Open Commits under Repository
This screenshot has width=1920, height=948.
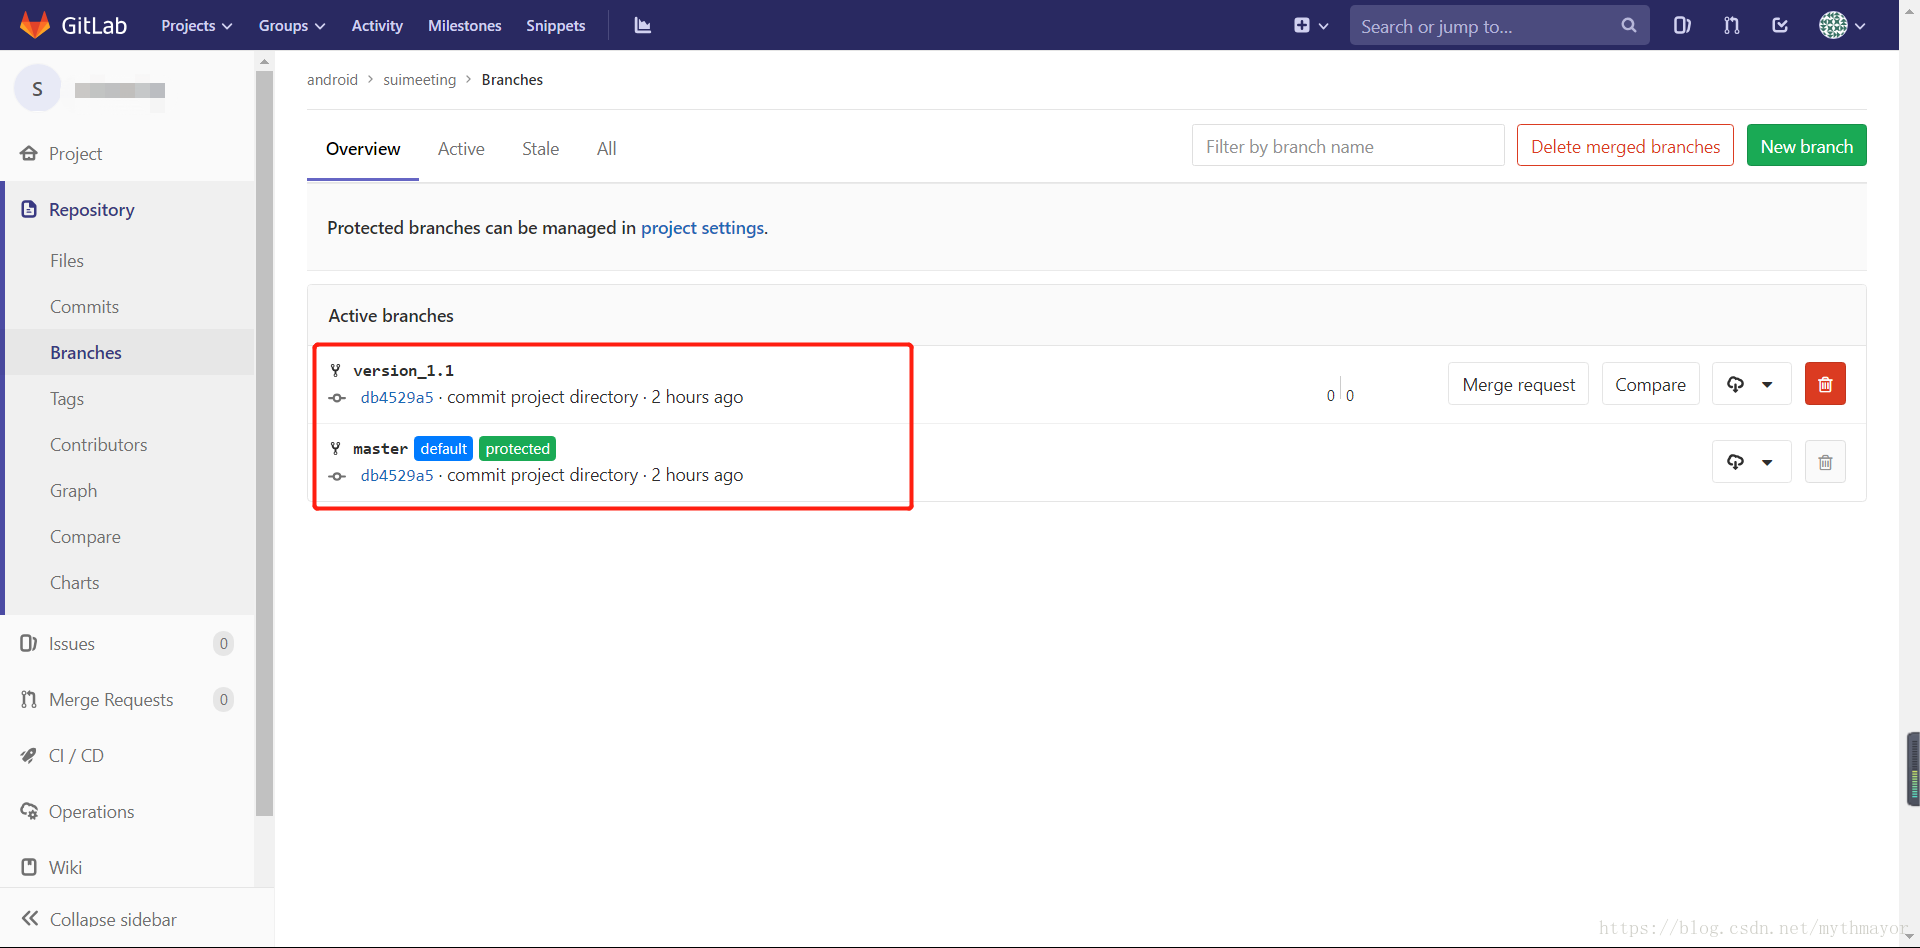click(84, 307)
